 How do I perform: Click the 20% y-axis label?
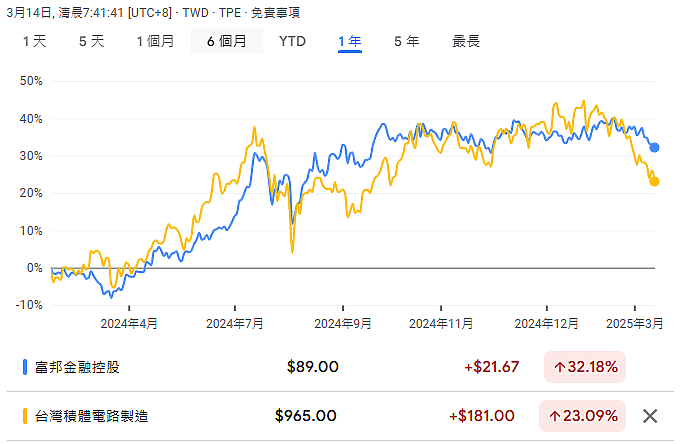pyautogui.click(x=31, y=193)
